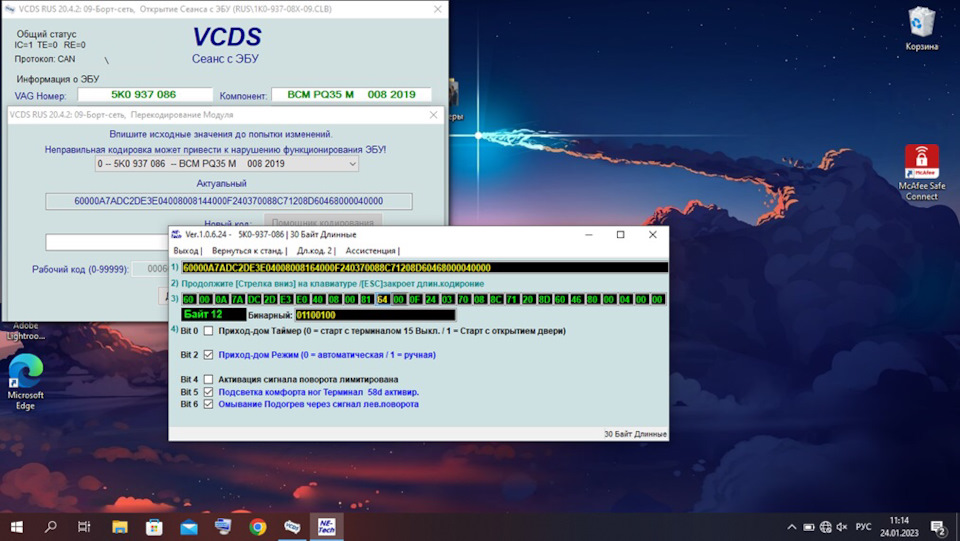Maximize the long coding window
The height and width of the screenshot is (541, 960).
(620, 234)
